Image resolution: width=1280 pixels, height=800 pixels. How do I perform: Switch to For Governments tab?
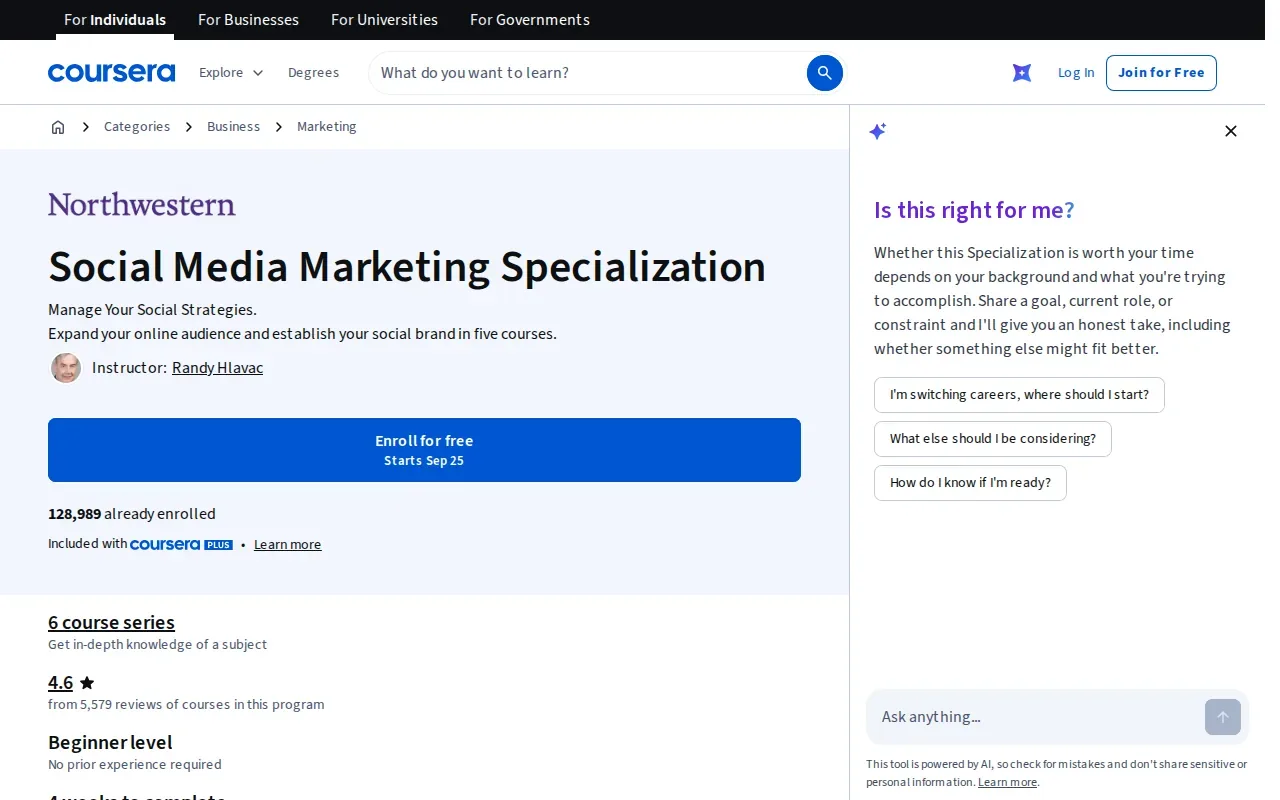click(x=530, y=20)
